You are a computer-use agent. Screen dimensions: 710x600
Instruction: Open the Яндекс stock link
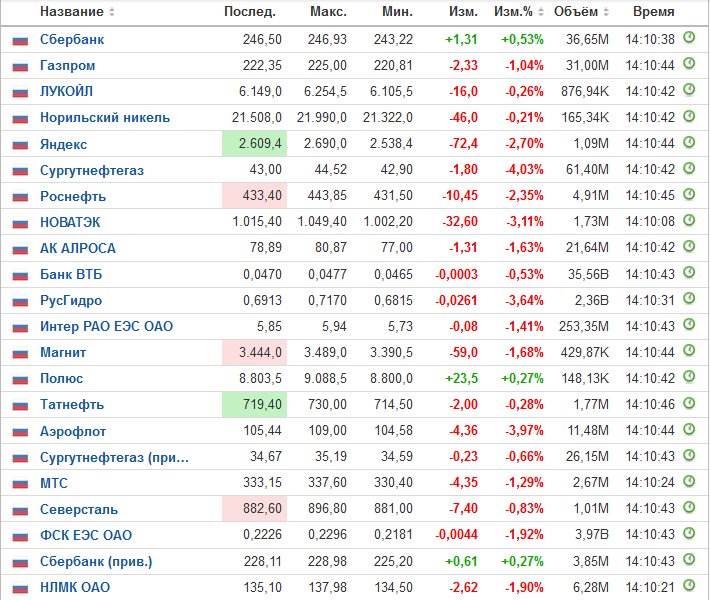[x=63, y=144]
